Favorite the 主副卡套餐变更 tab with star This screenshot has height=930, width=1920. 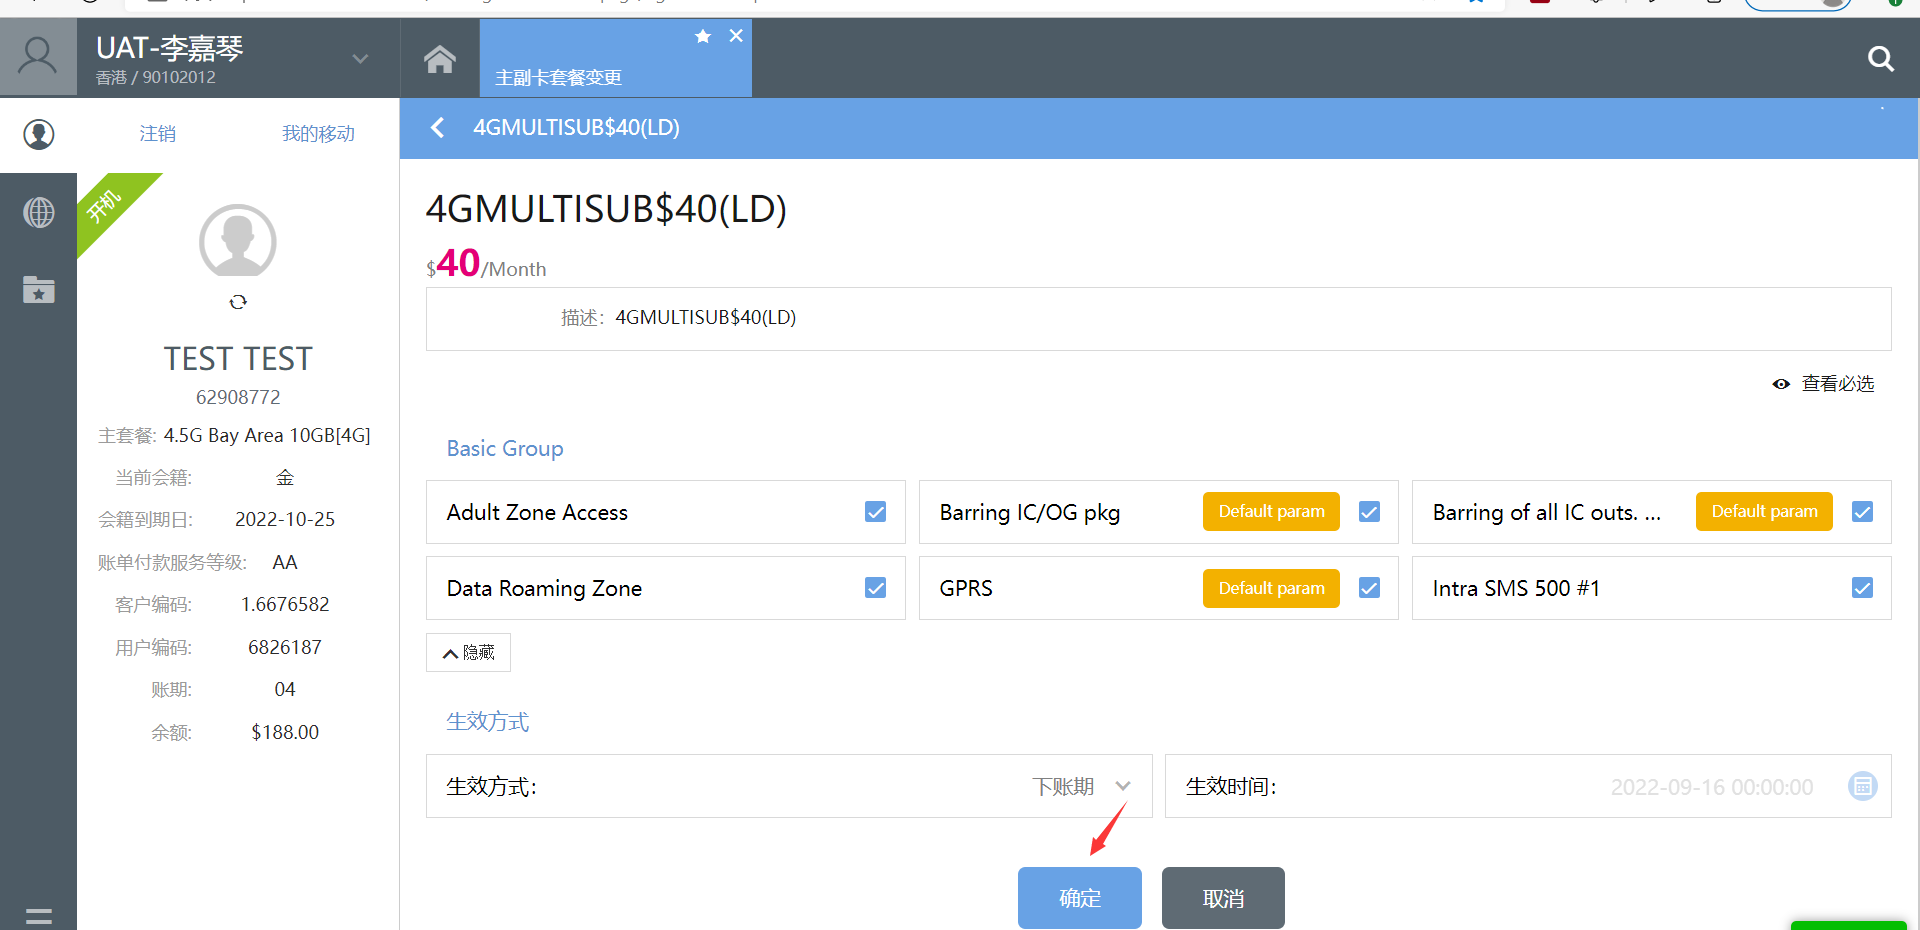click(703, 36)
